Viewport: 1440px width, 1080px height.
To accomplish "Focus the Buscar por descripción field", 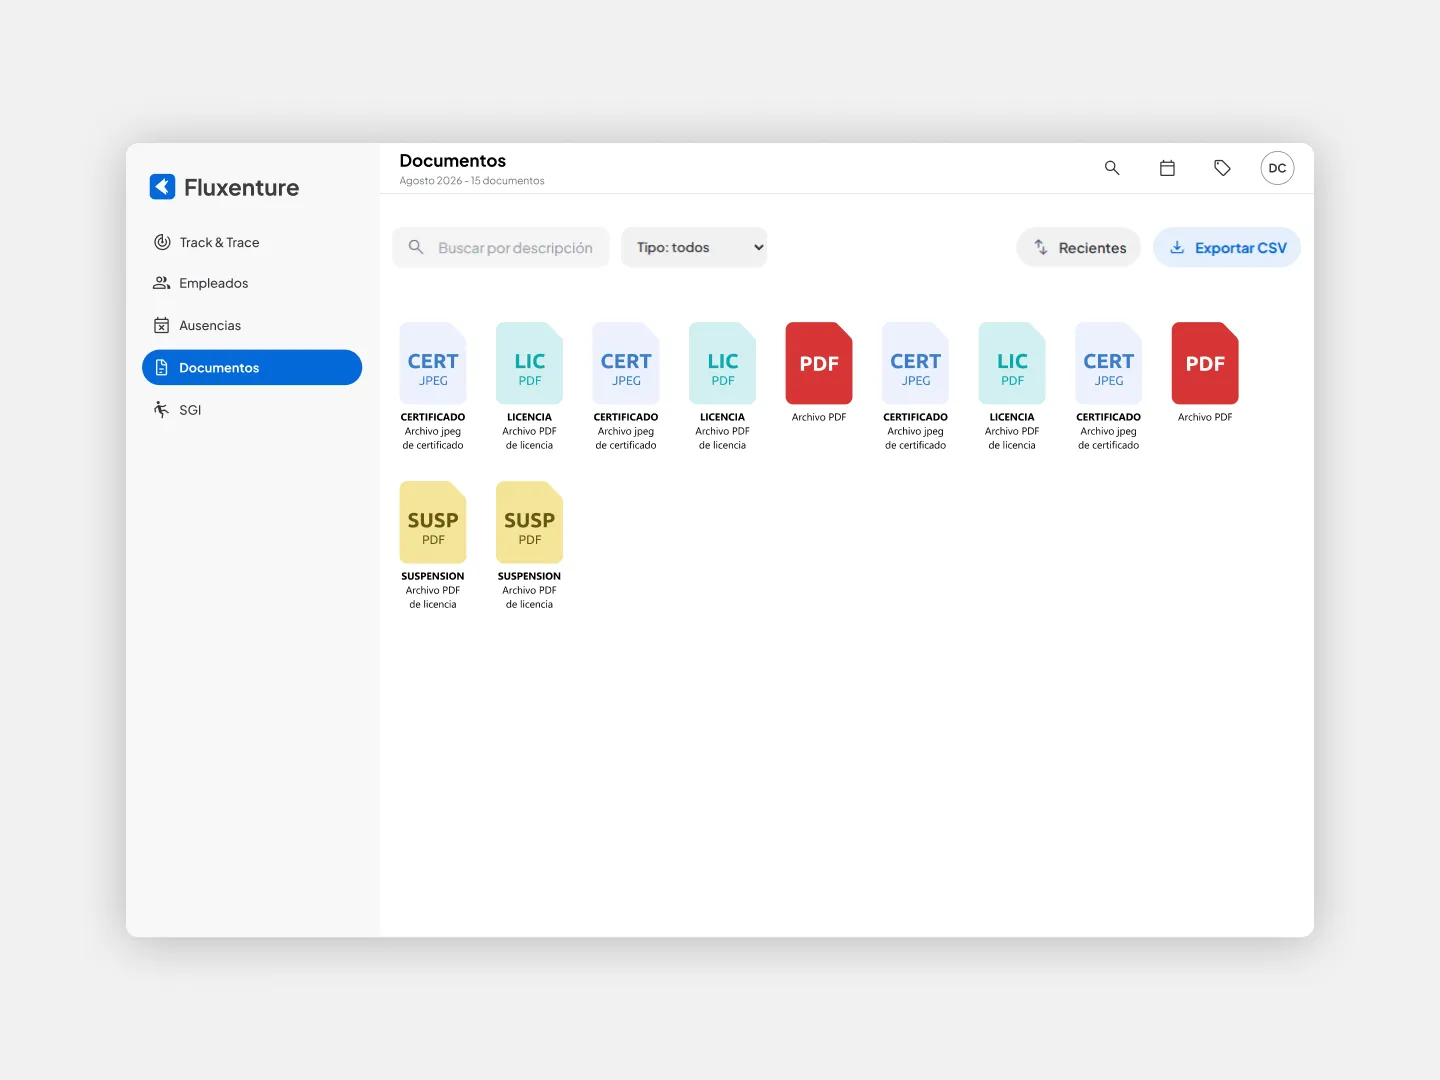I will [x=501, y=247].
